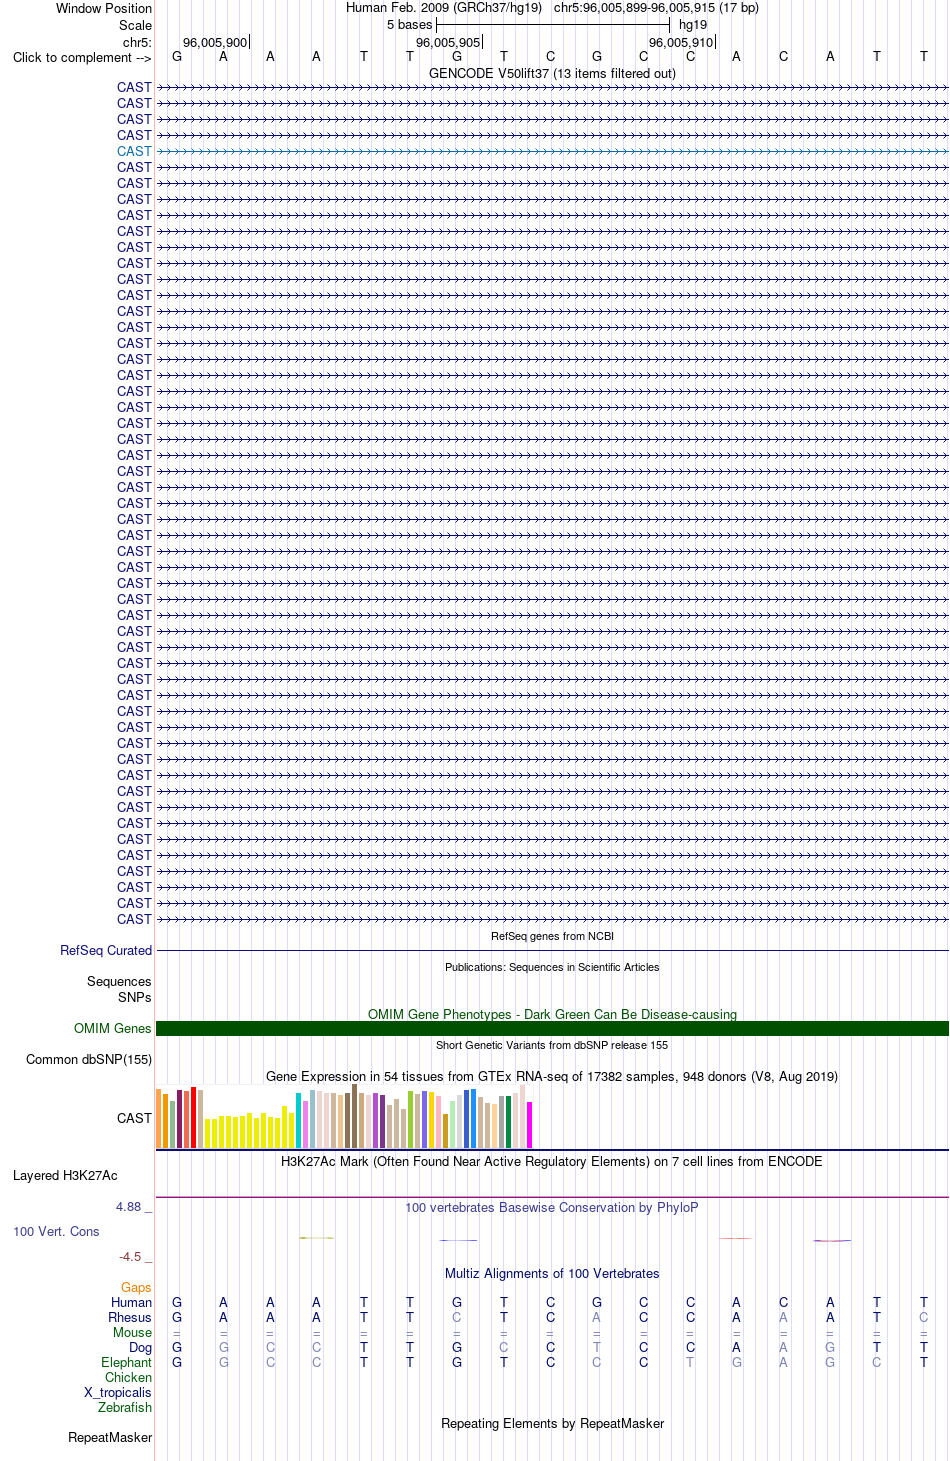
Task: Click the Elephant alignment row label
Action: point(126,1363)
